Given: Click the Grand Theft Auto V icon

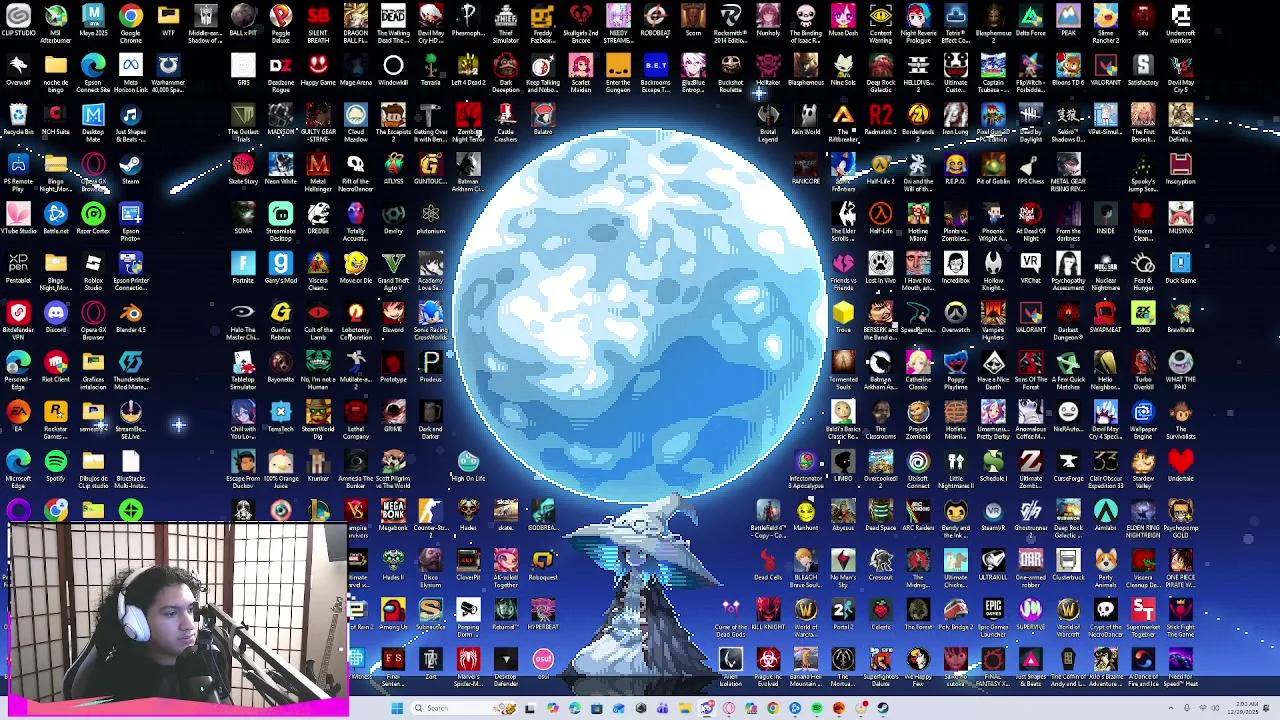Looking at the screenshot, I should click(393, 268).
